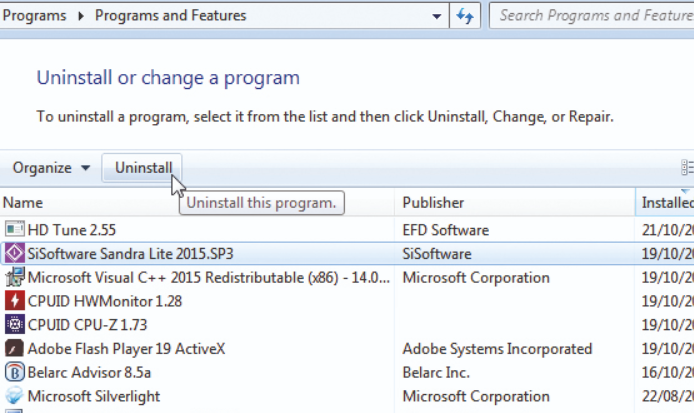This screenshot has height=413, width=694.
Task: Click the Microsoft Silverlight icon
Action: 15,396
